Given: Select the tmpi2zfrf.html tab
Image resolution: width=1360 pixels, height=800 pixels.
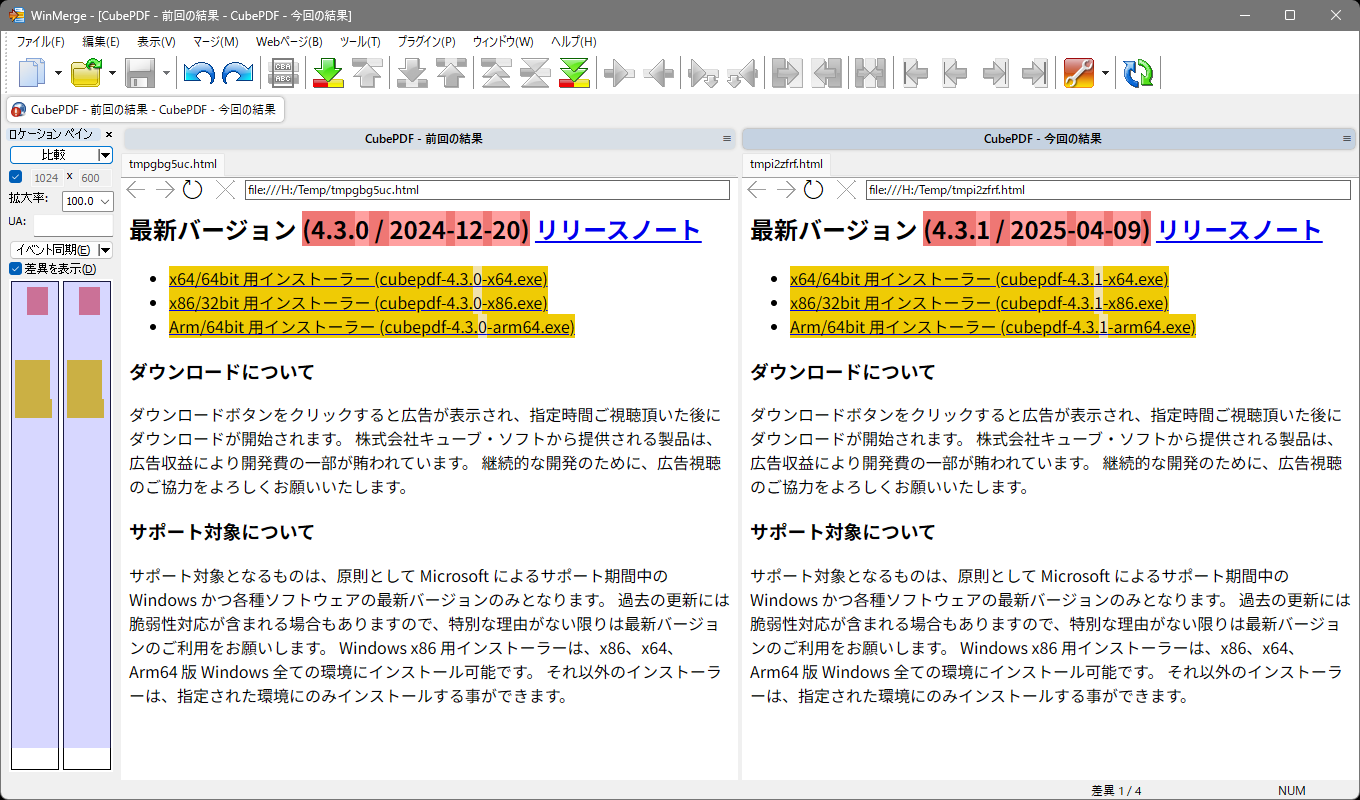Looking at the screenshot, I should click(x=786, y=164).
